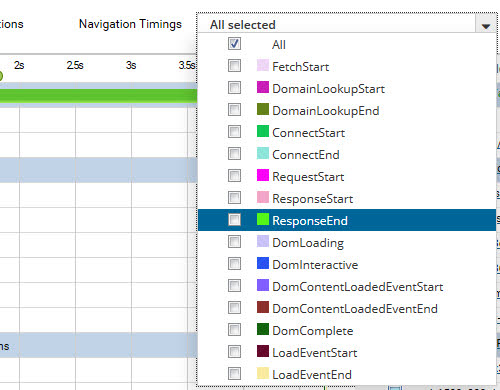
Task: Select the ConnectStart option label
Action: tap(308, 133)
